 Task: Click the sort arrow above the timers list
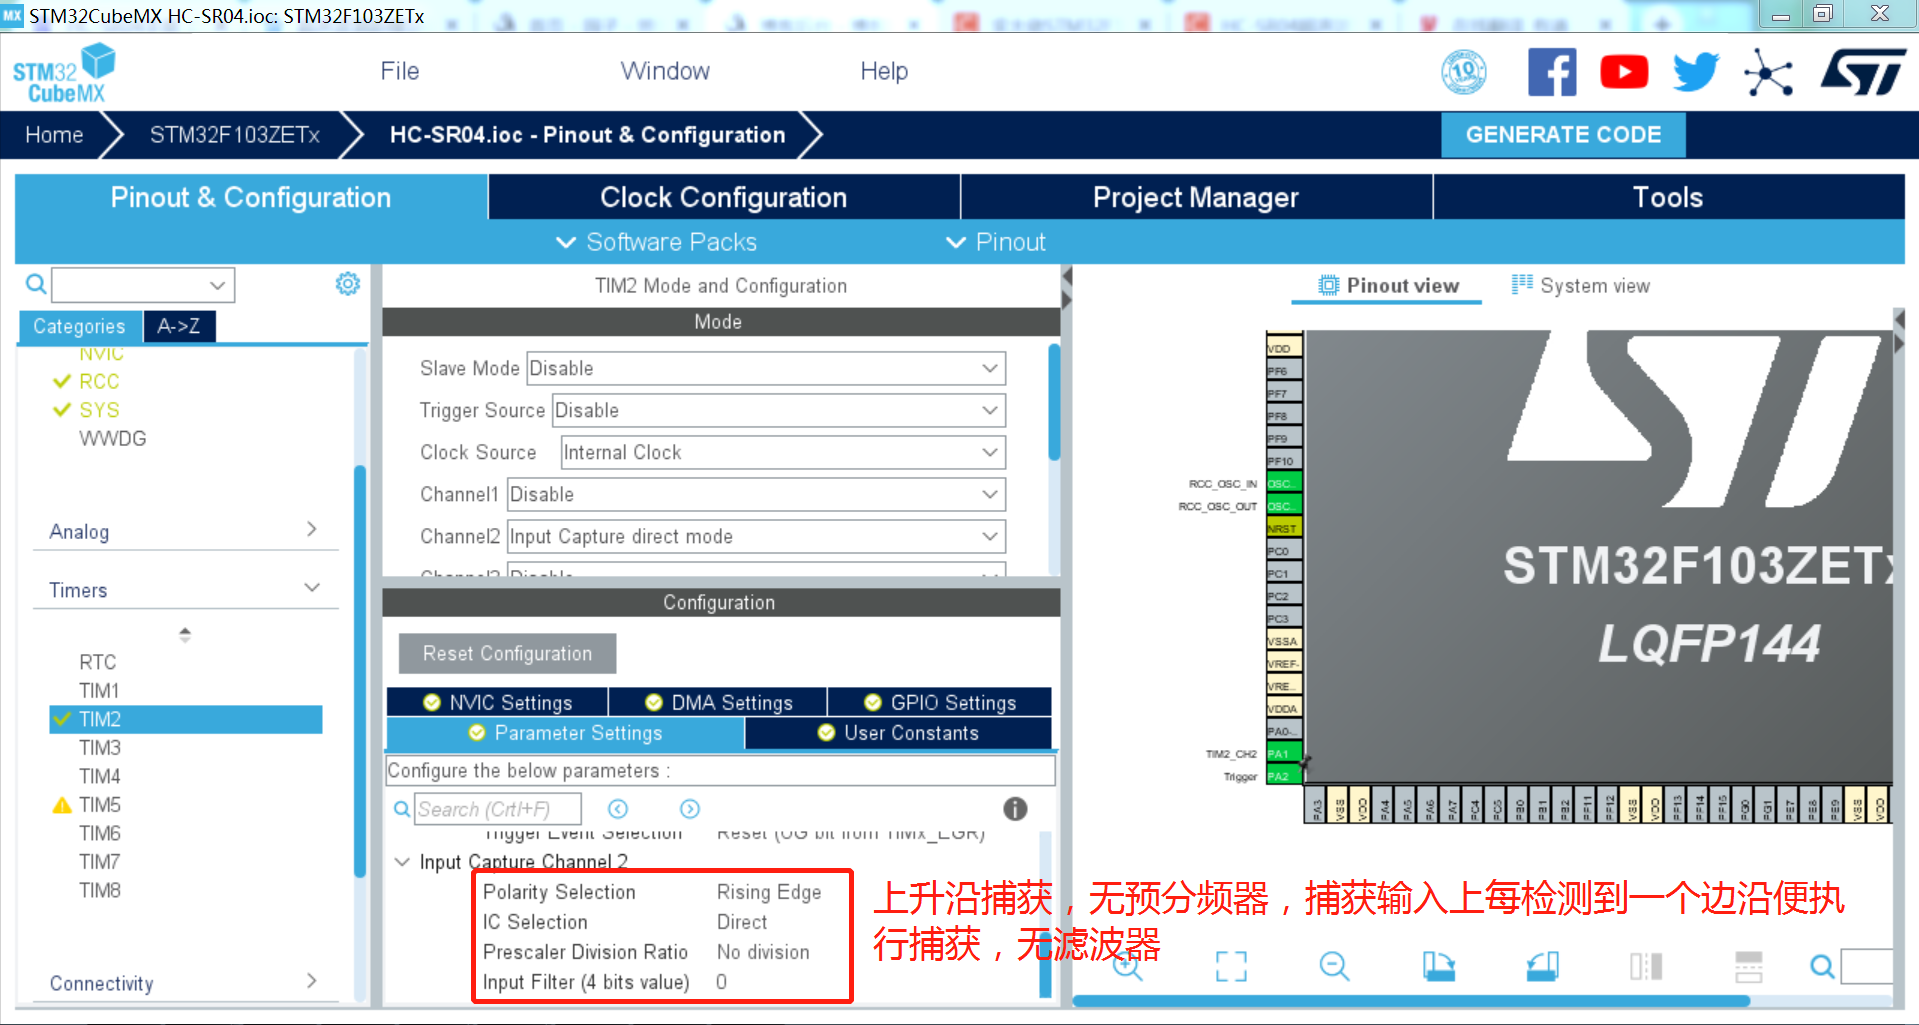[x=185, y=634]
